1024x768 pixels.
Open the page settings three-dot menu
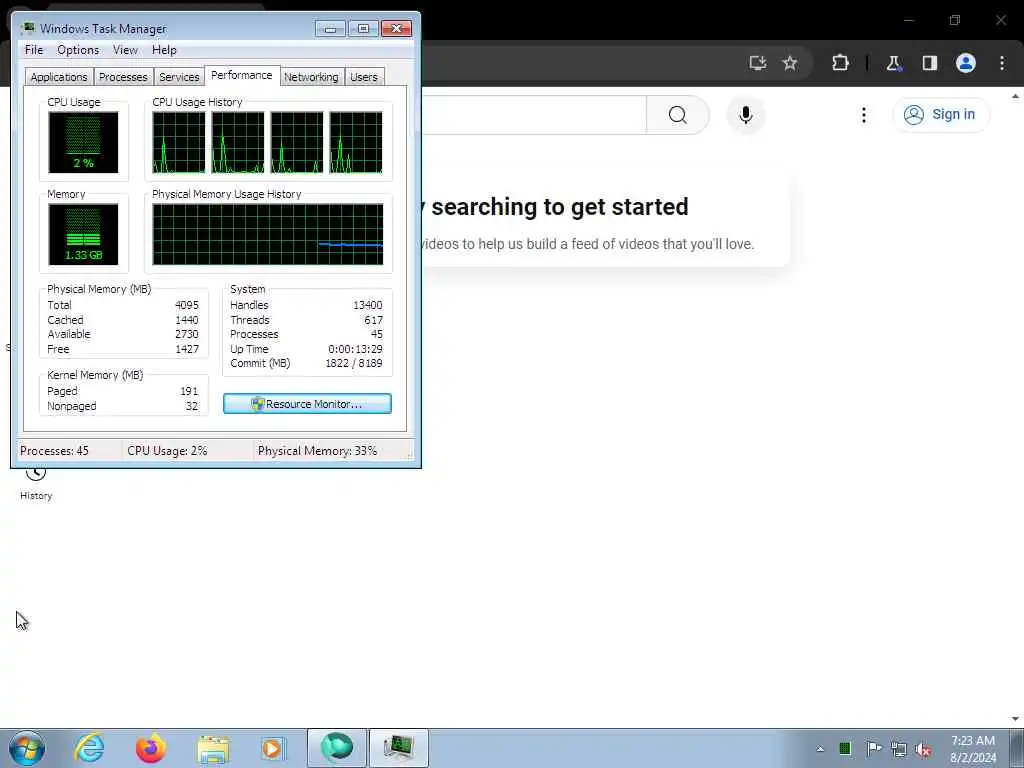pos(863,115)
